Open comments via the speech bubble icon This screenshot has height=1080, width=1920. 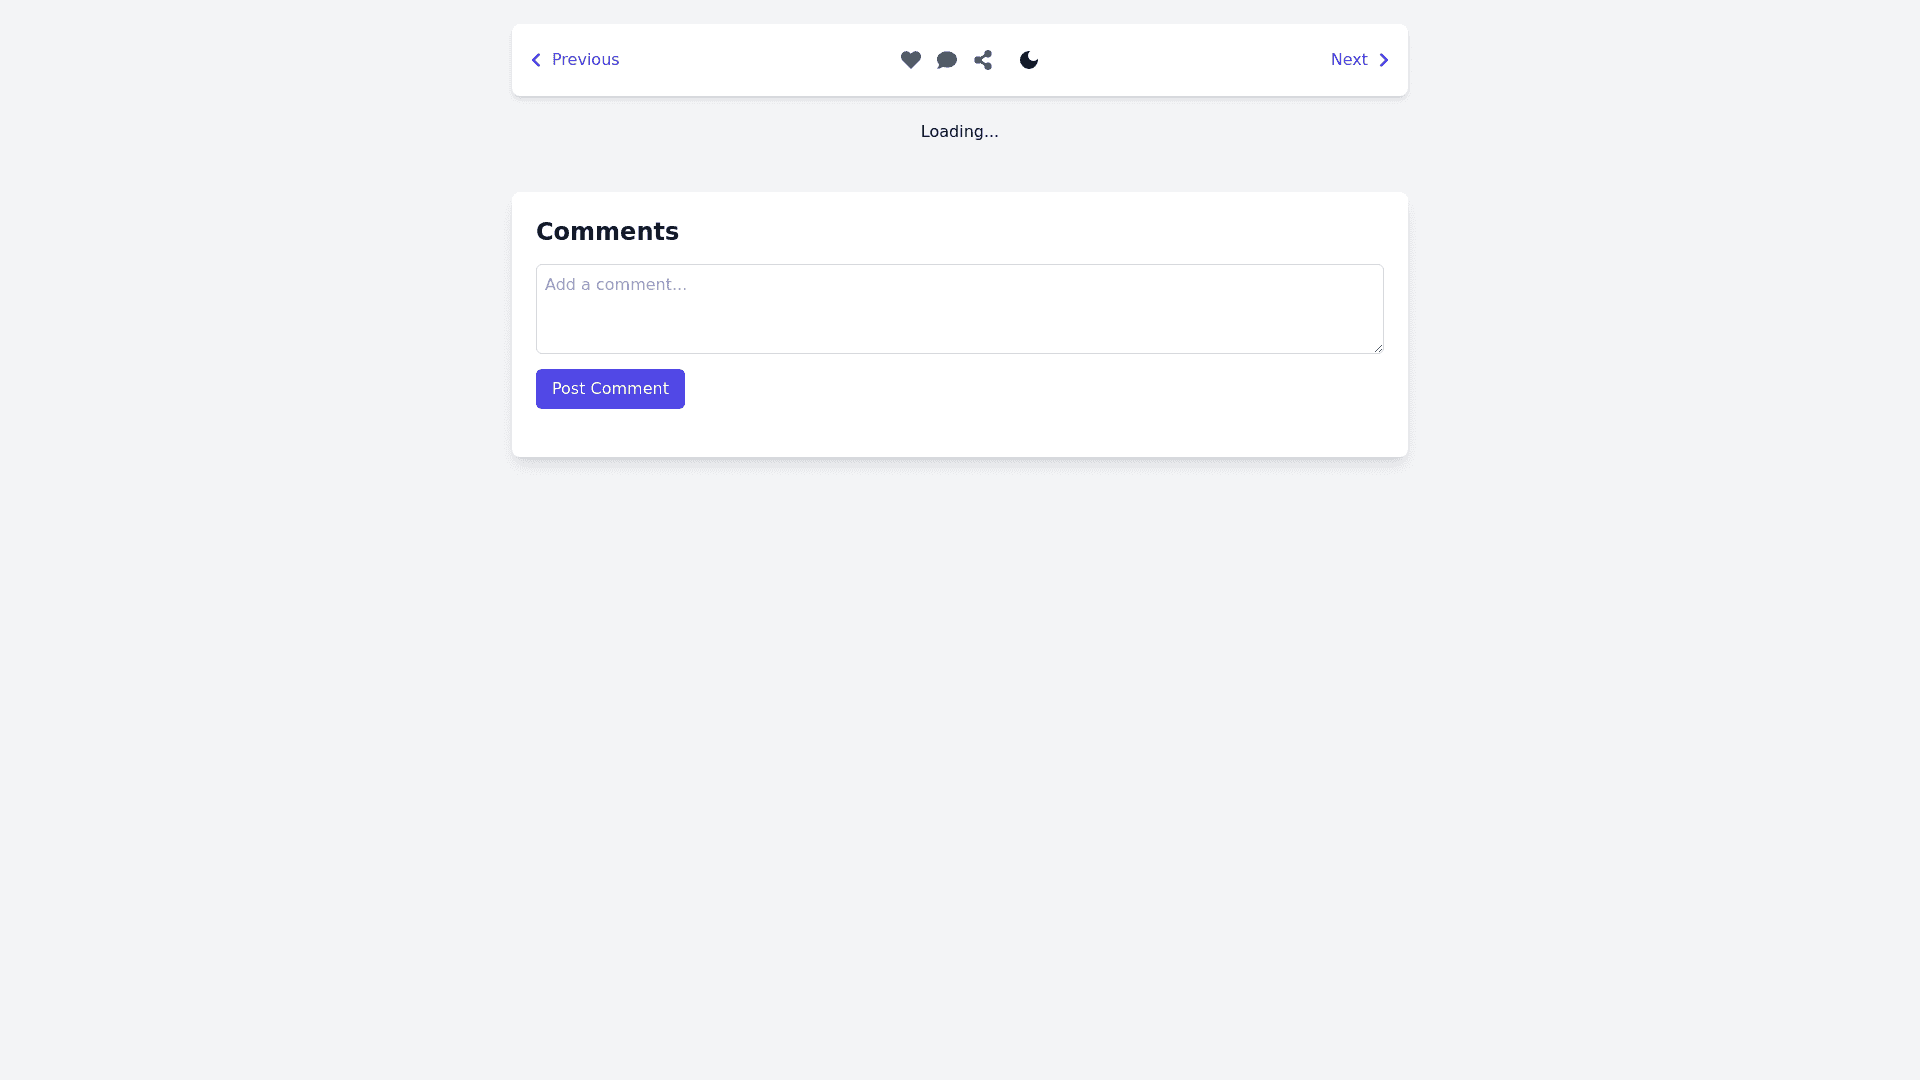click(946, 60)
